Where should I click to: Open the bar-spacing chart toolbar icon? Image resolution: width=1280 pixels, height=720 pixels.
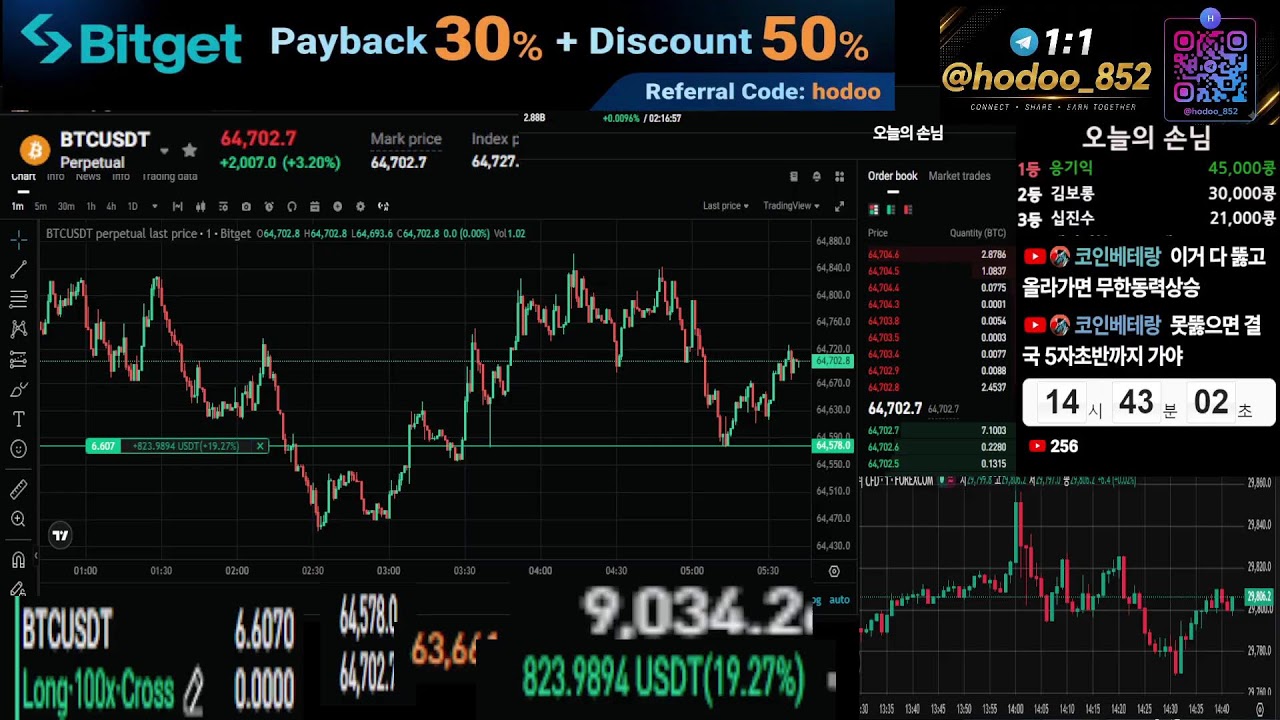click(x=177, y=206)
